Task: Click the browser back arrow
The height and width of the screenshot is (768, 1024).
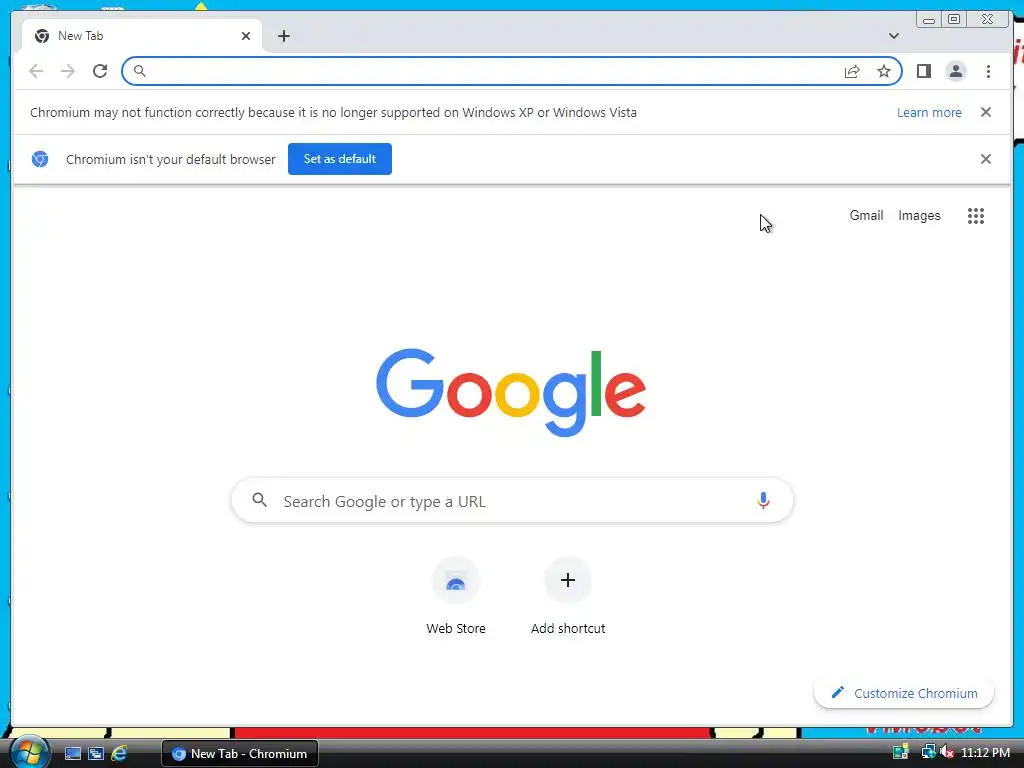Action: point(36,71)
